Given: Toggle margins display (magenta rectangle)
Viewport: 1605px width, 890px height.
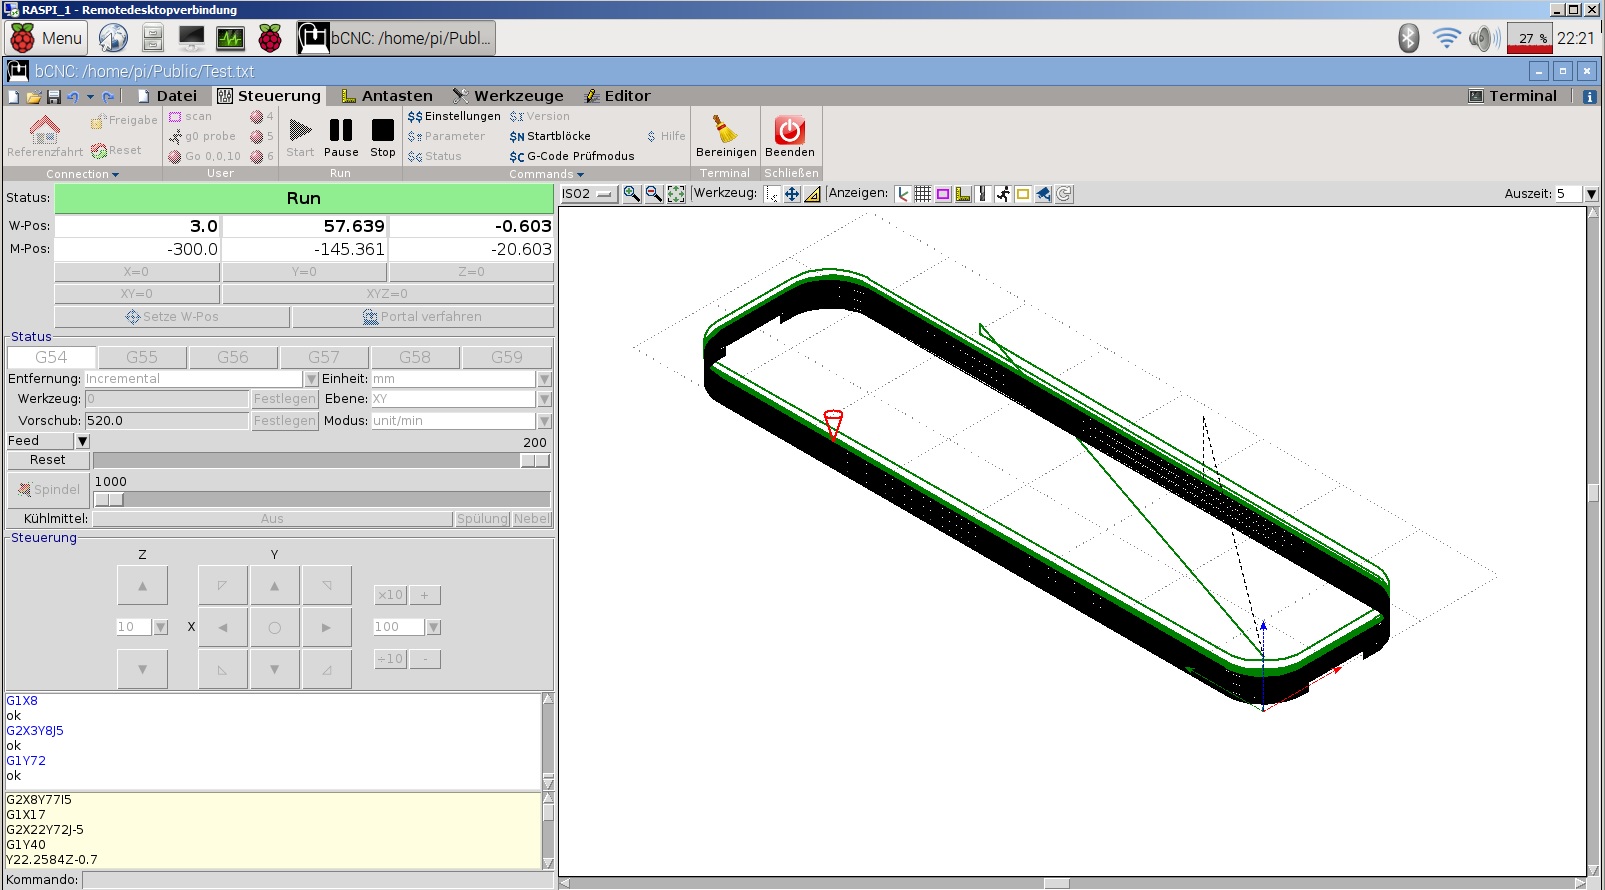Looking at the screenshot, I should (x=943, y=194).
